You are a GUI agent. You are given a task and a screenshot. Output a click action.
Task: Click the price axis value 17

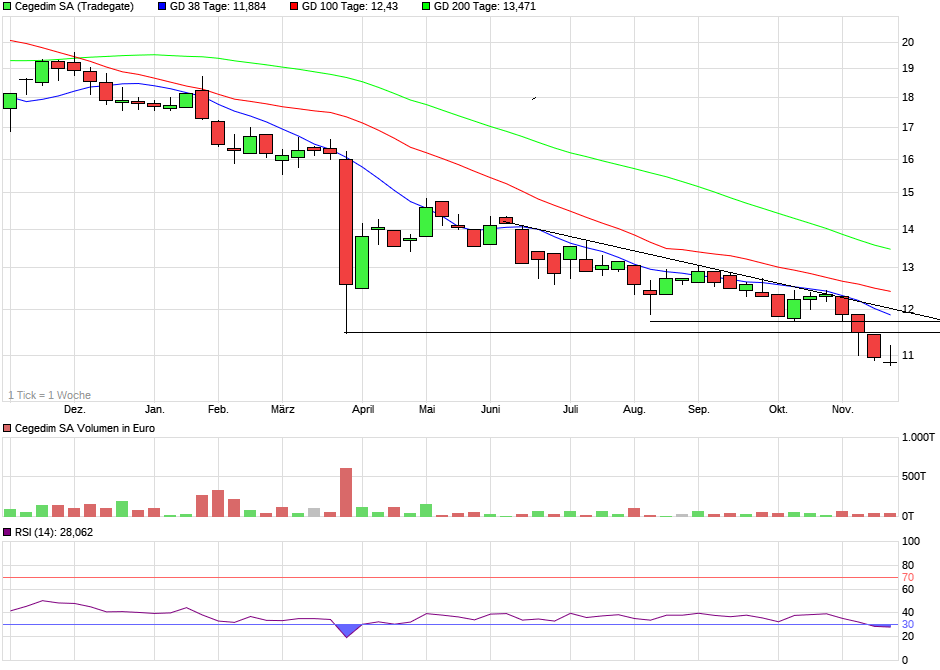tap(908, 127)
